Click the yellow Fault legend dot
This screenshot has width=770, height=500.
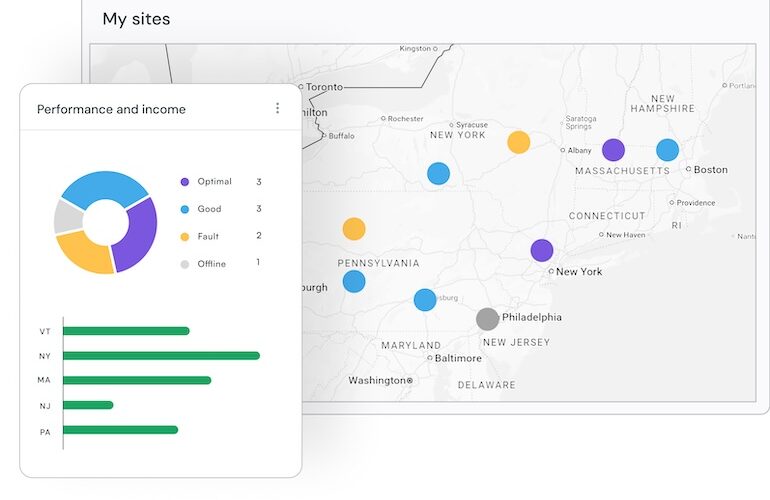click(x=185, y=237)
